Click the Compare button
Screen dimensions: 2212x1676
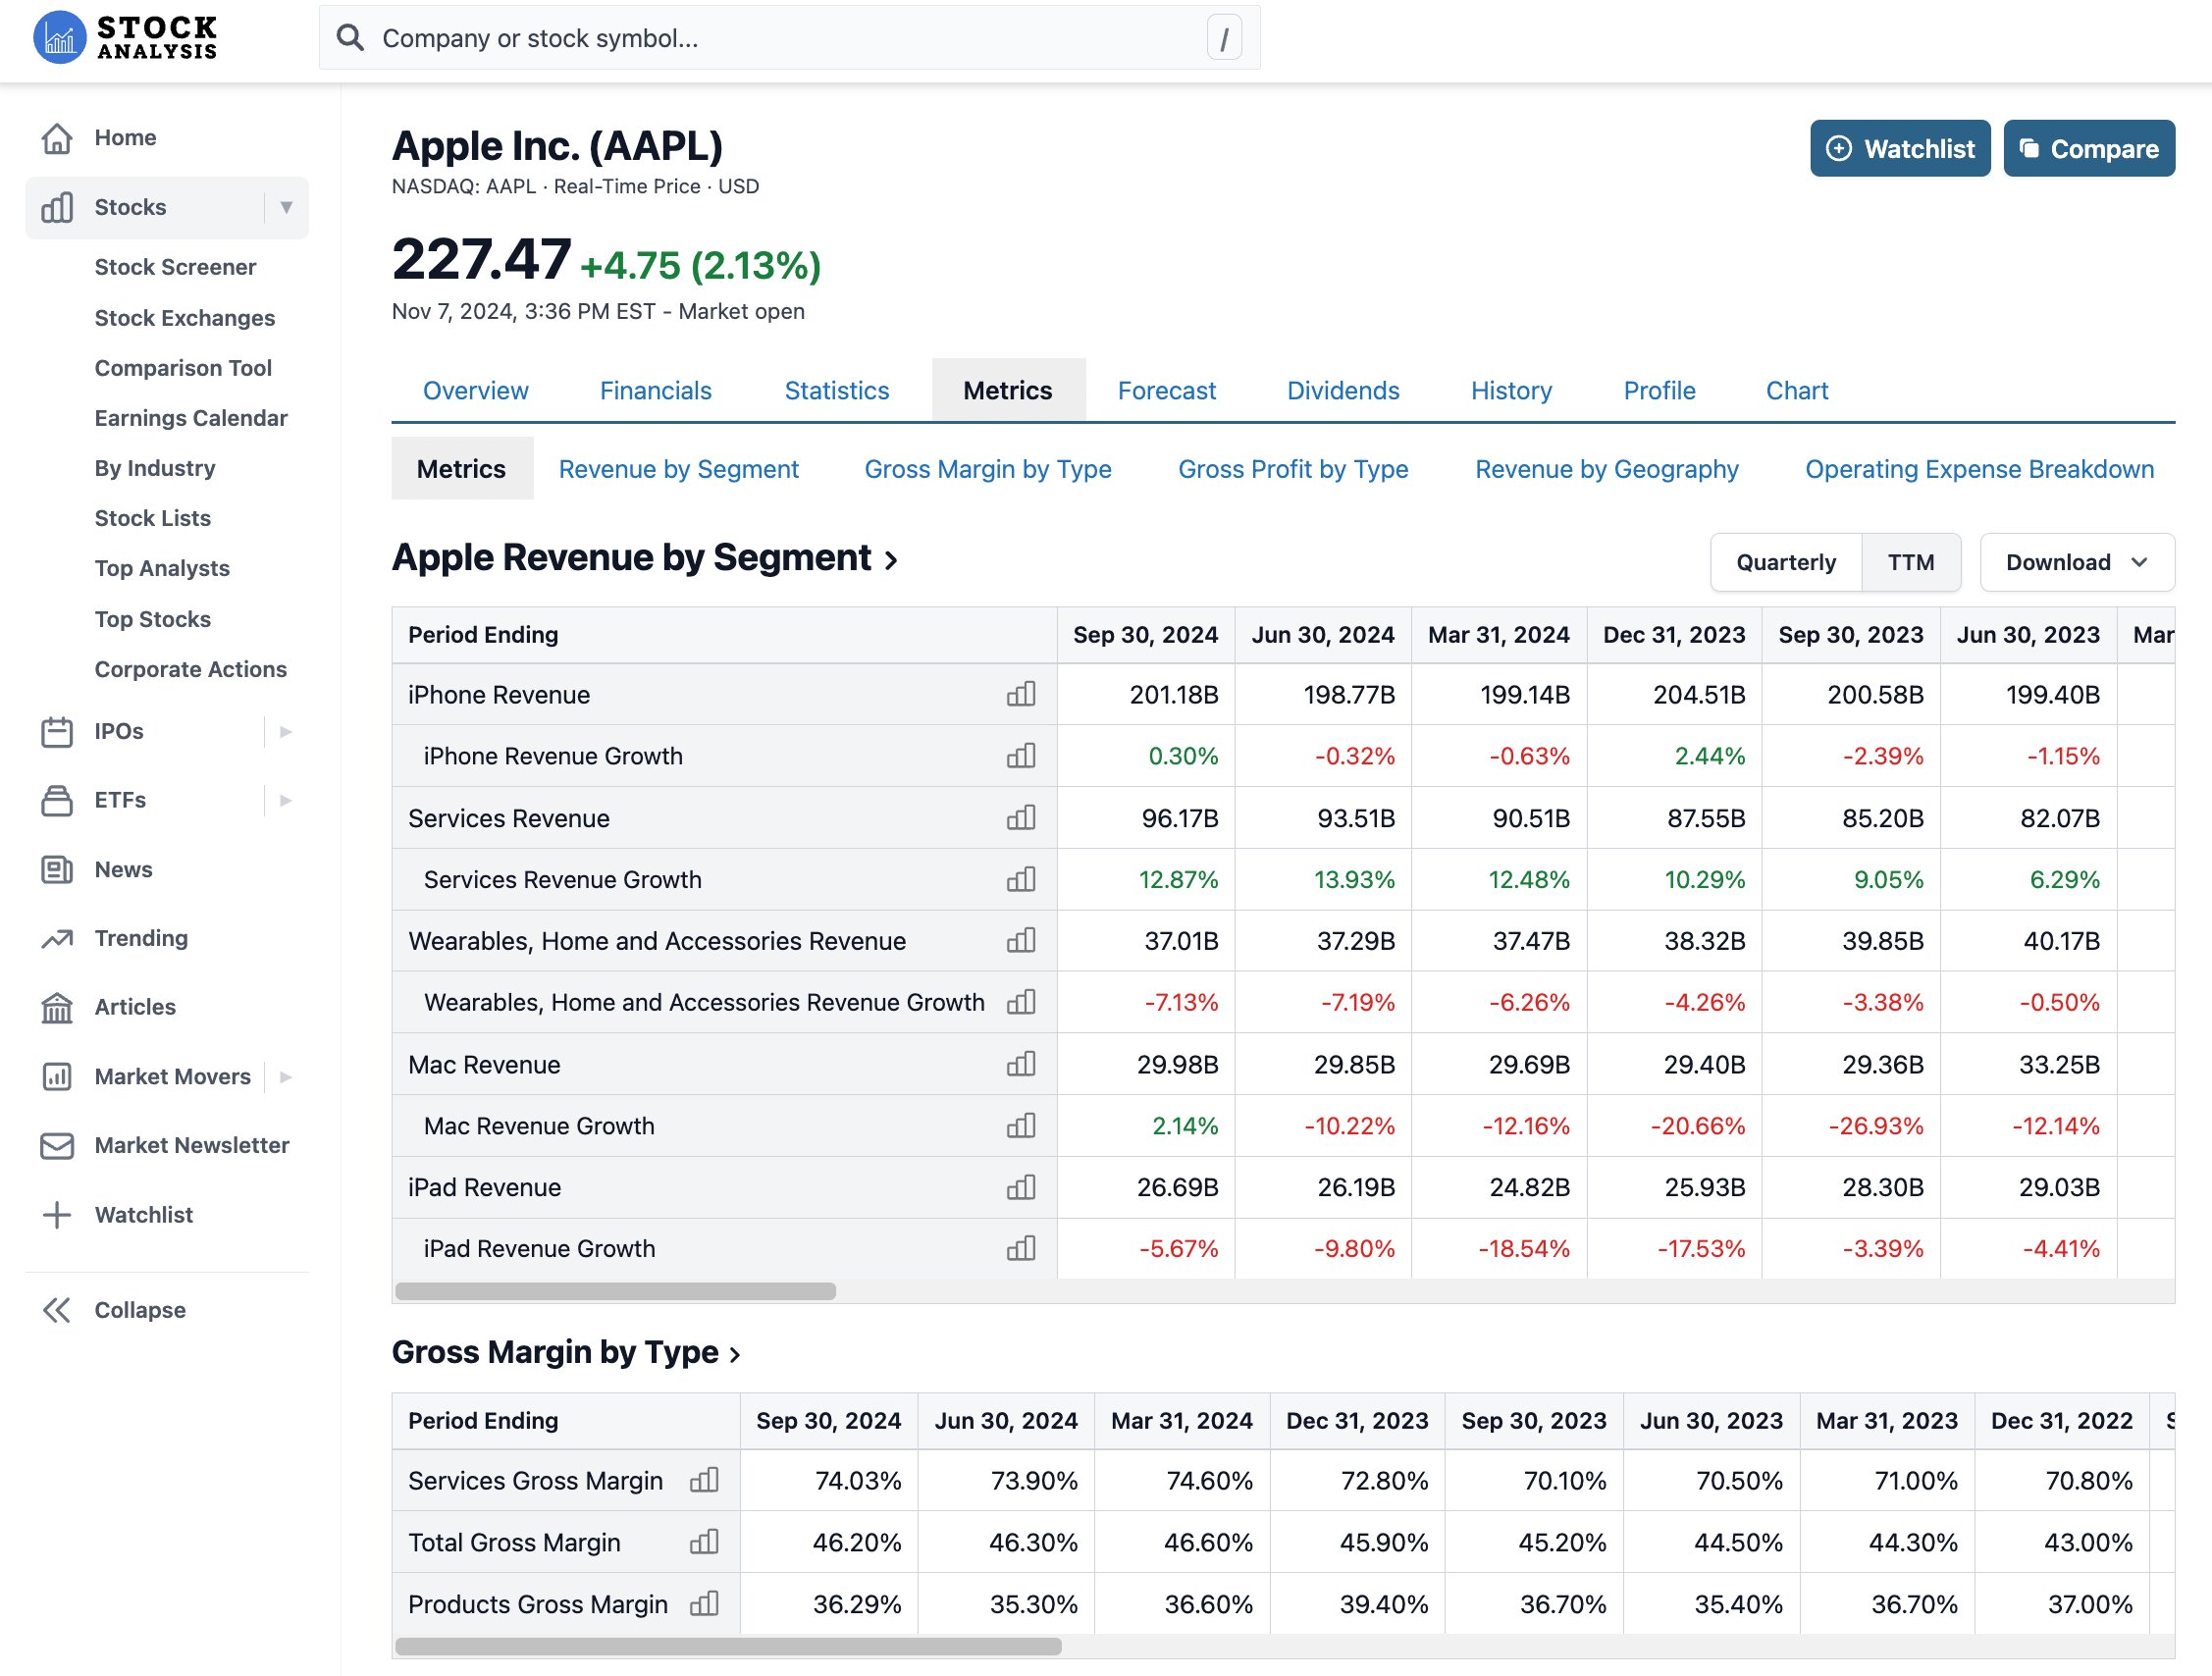click(x=2089, y=148)
